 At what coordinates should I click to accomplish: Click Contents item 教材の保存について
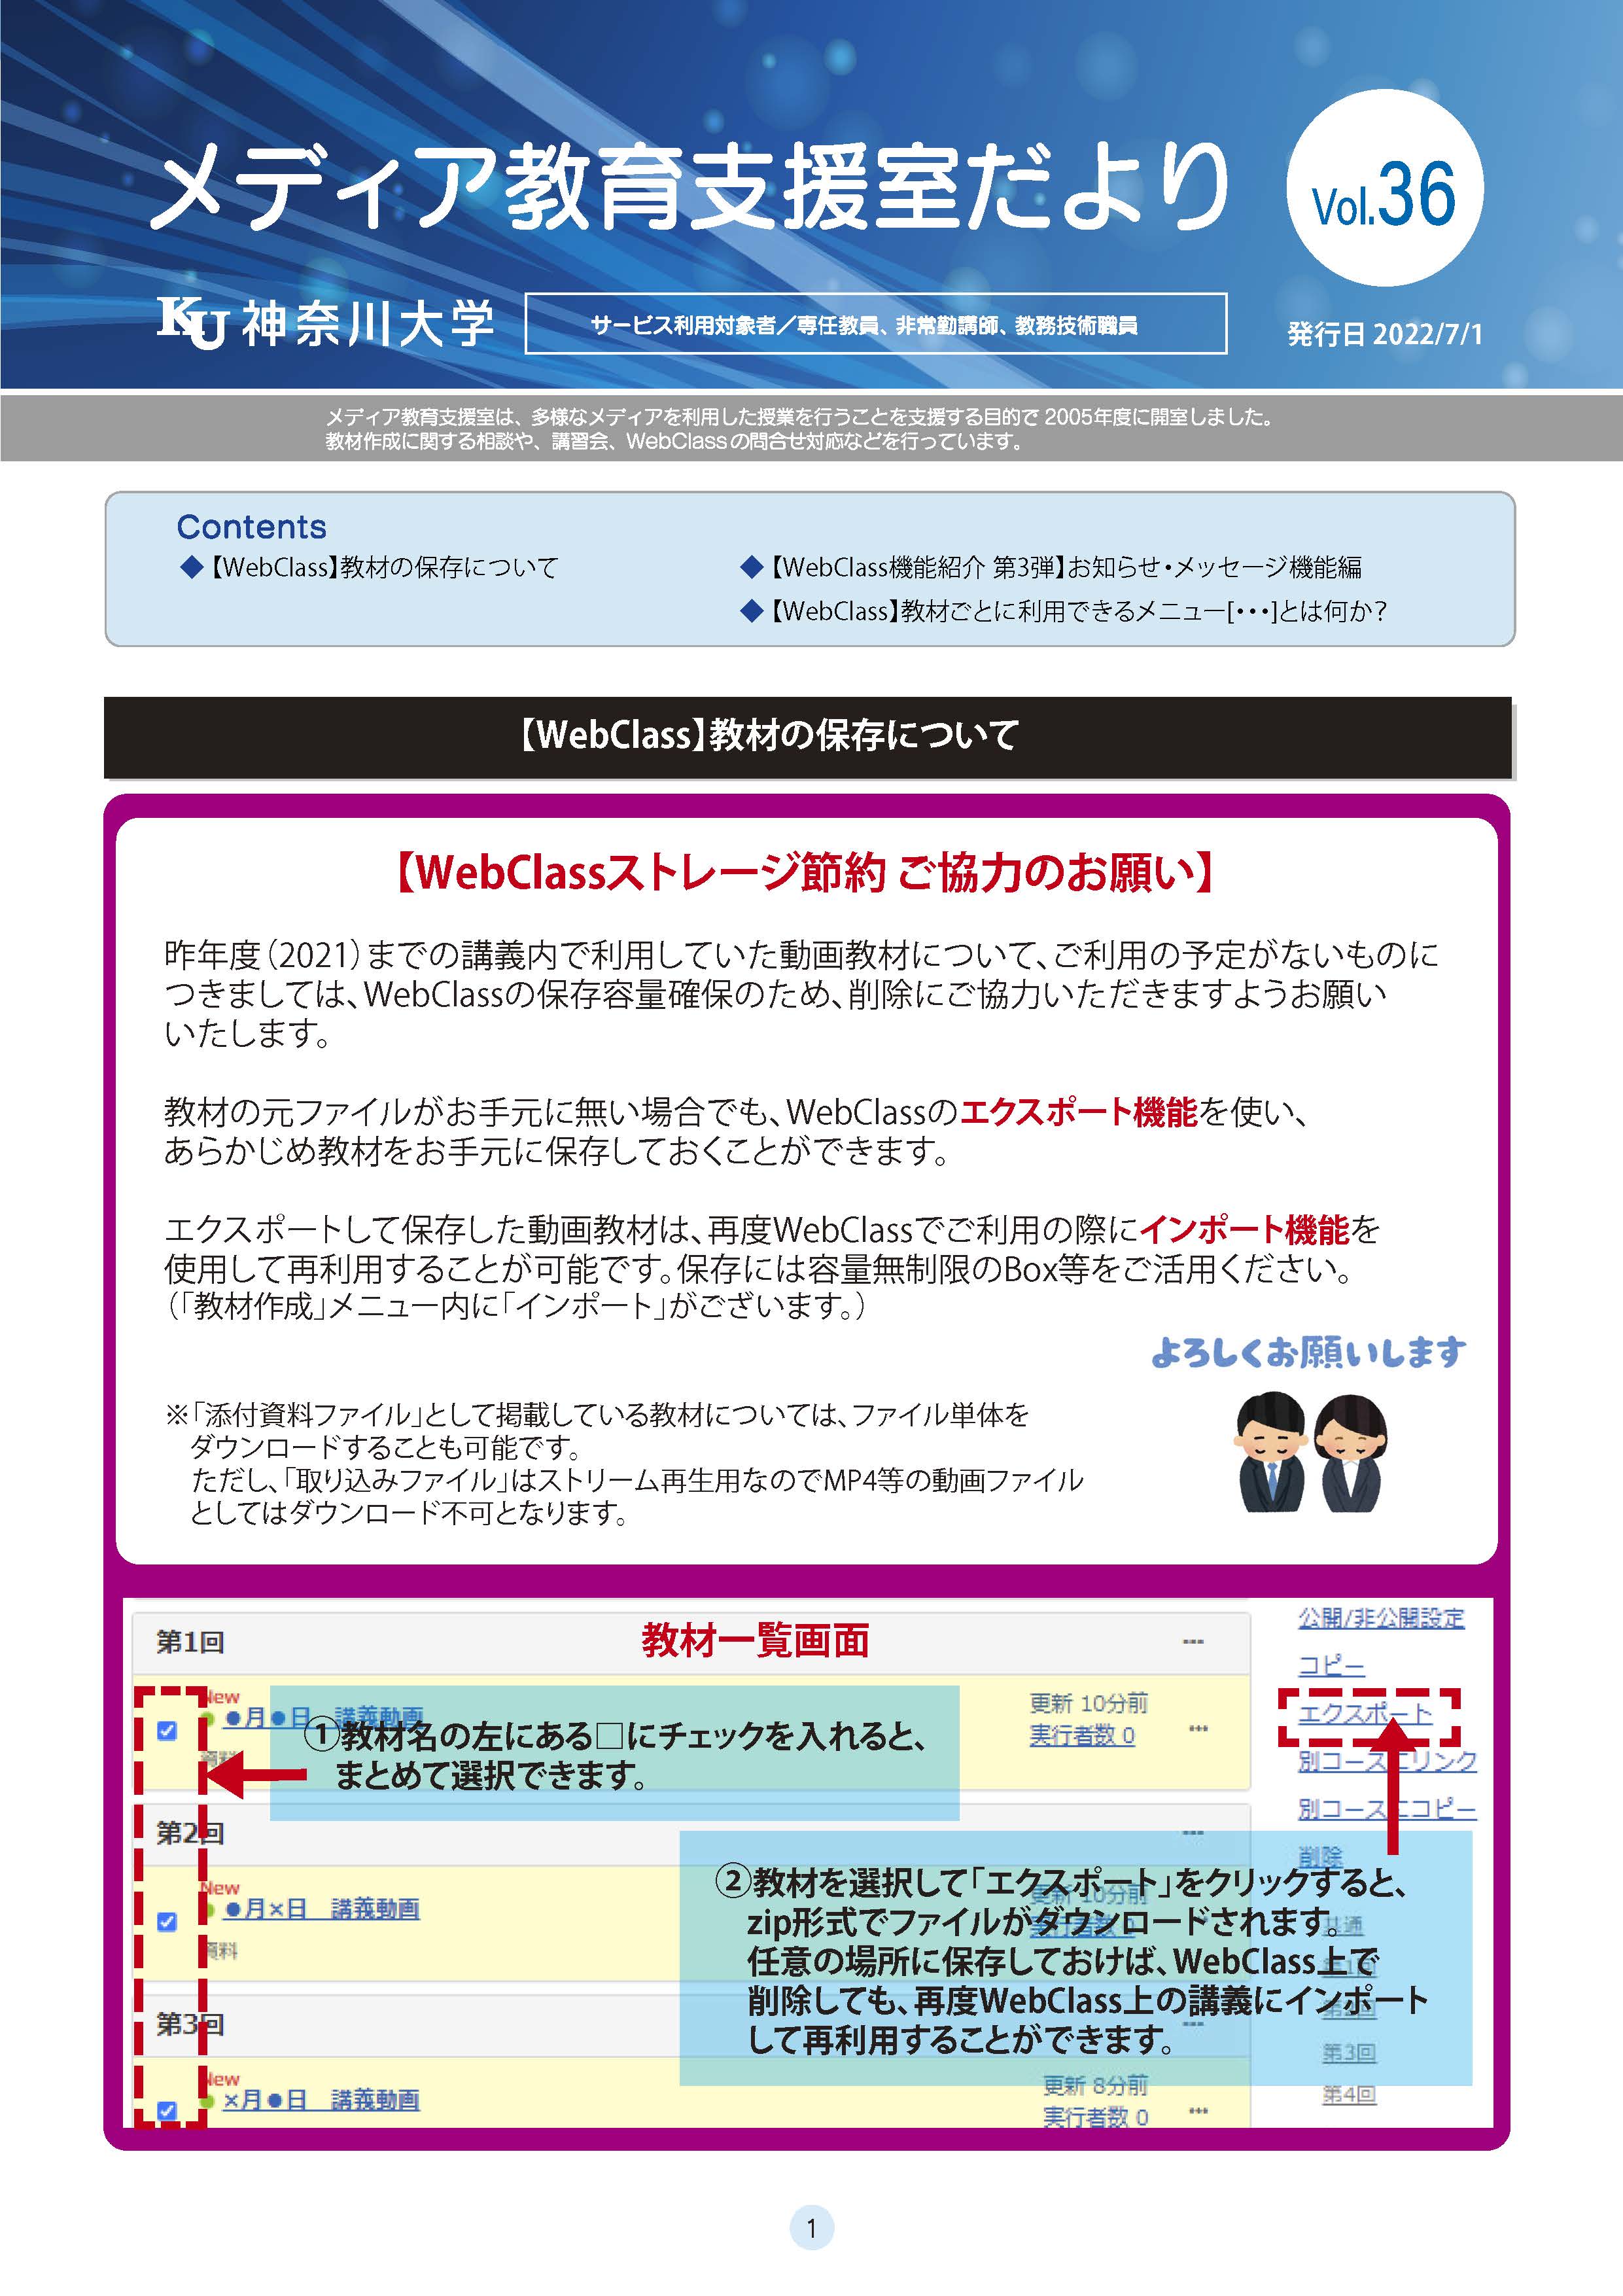pyautogui.click(x=369, y=567)
